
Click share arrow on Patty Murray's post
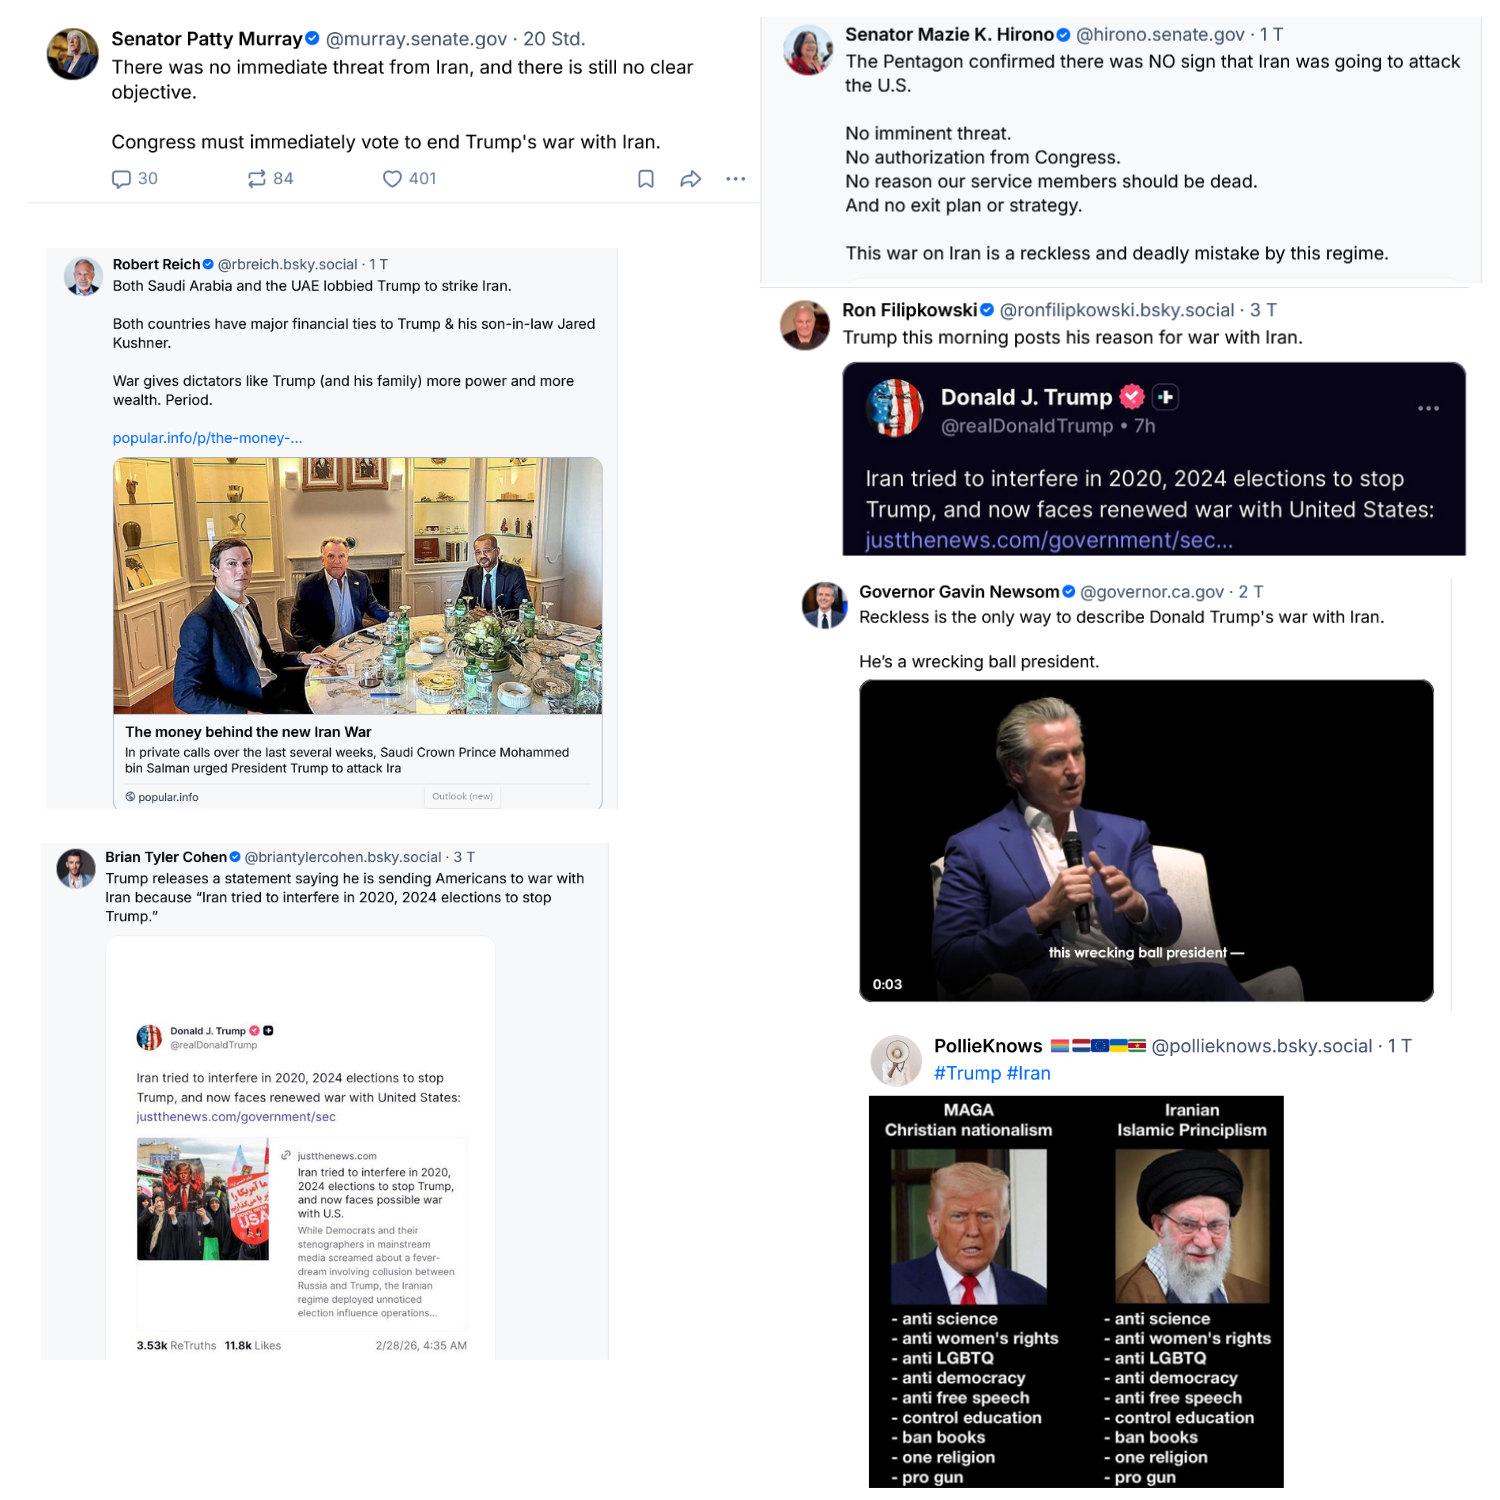690,179
